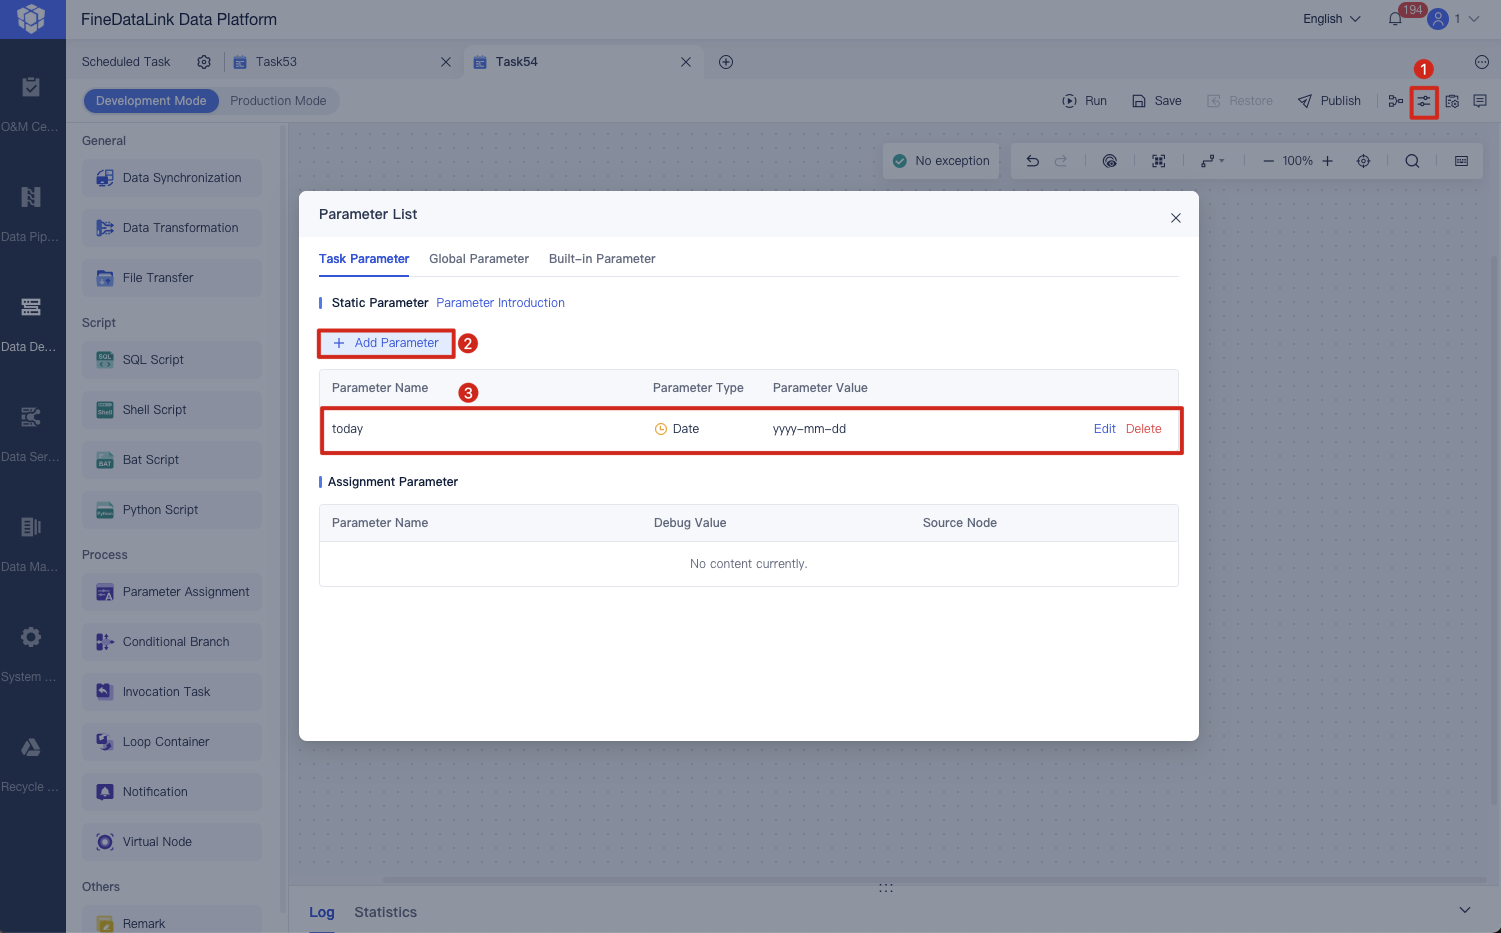
Task: Click the more options ellipsis icon
Action: point(1482,62)
